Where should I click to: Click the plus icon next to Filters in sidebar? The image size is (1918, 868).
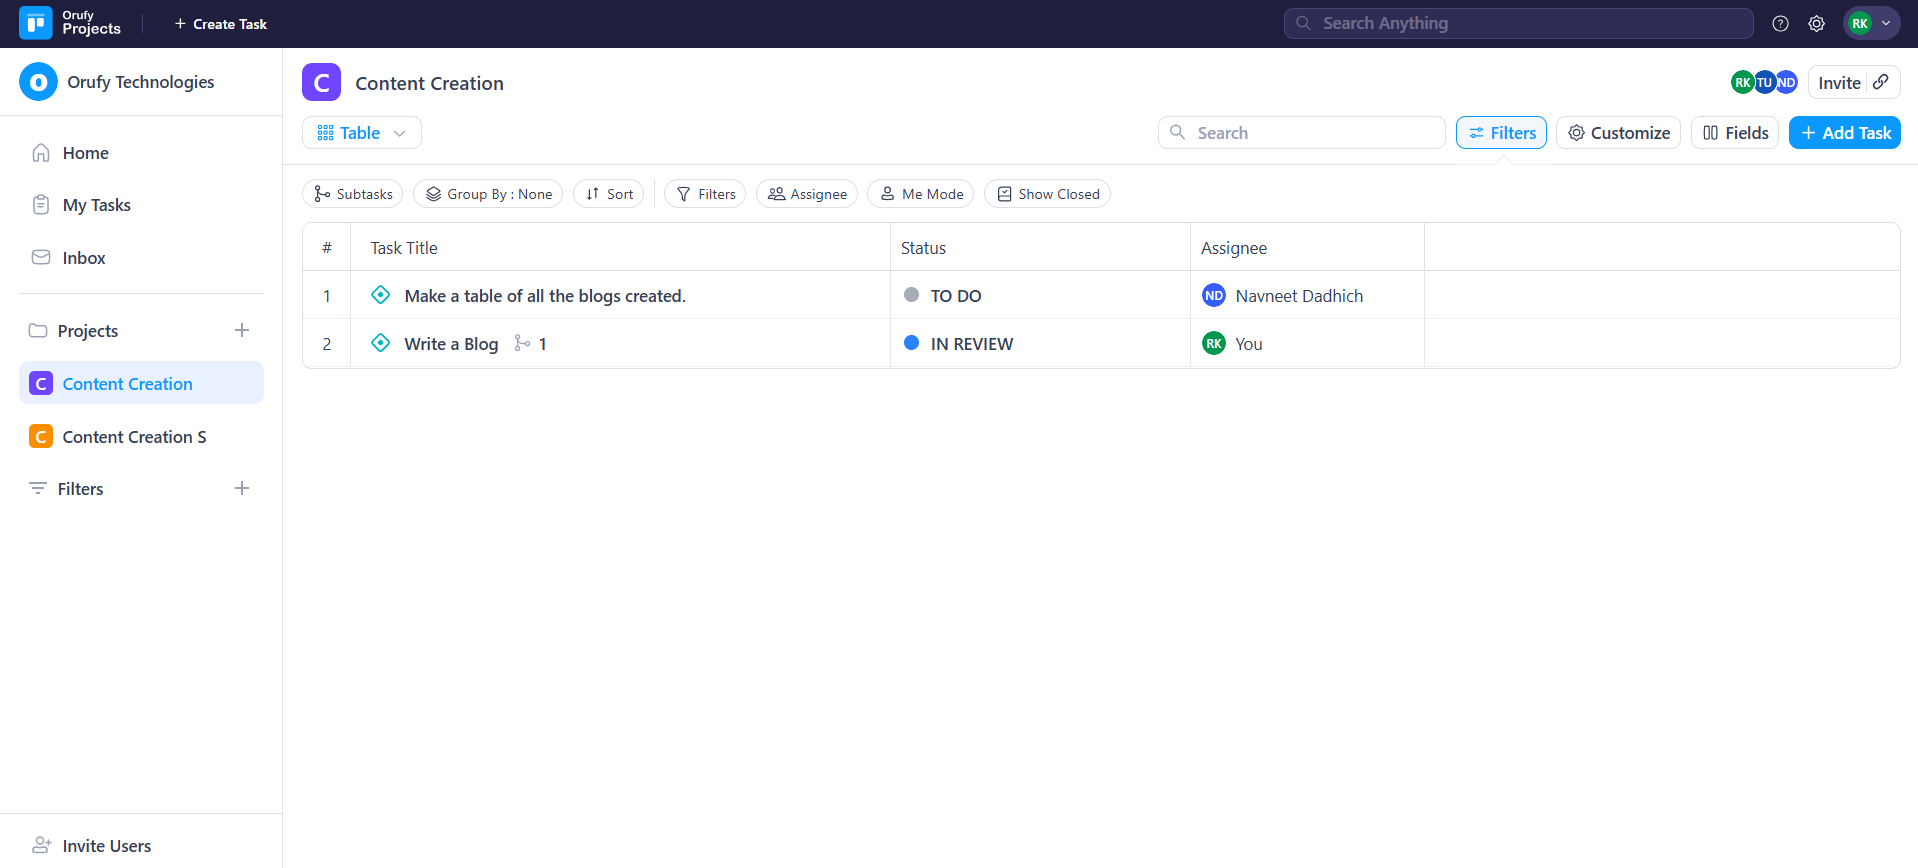[242, 488]
